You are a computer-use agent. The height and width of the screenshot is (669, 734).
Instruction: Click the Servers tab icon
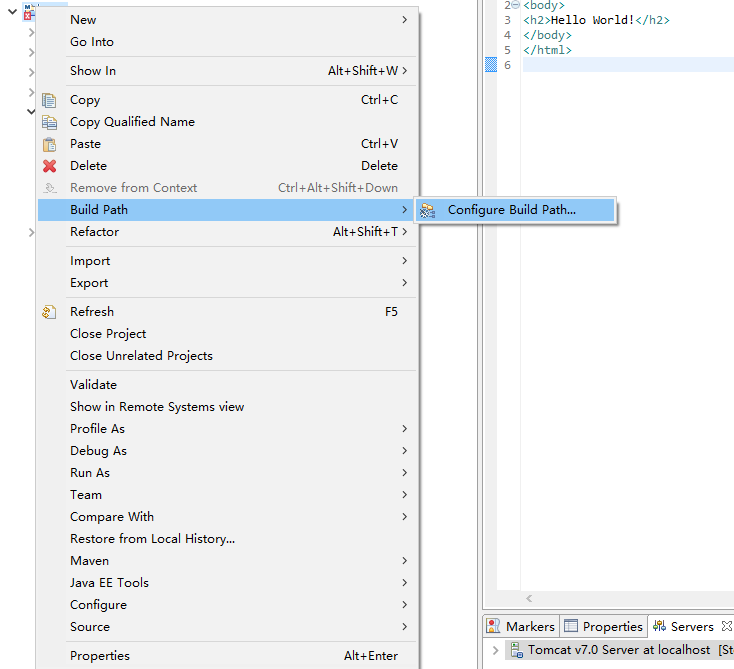point(659,625)
